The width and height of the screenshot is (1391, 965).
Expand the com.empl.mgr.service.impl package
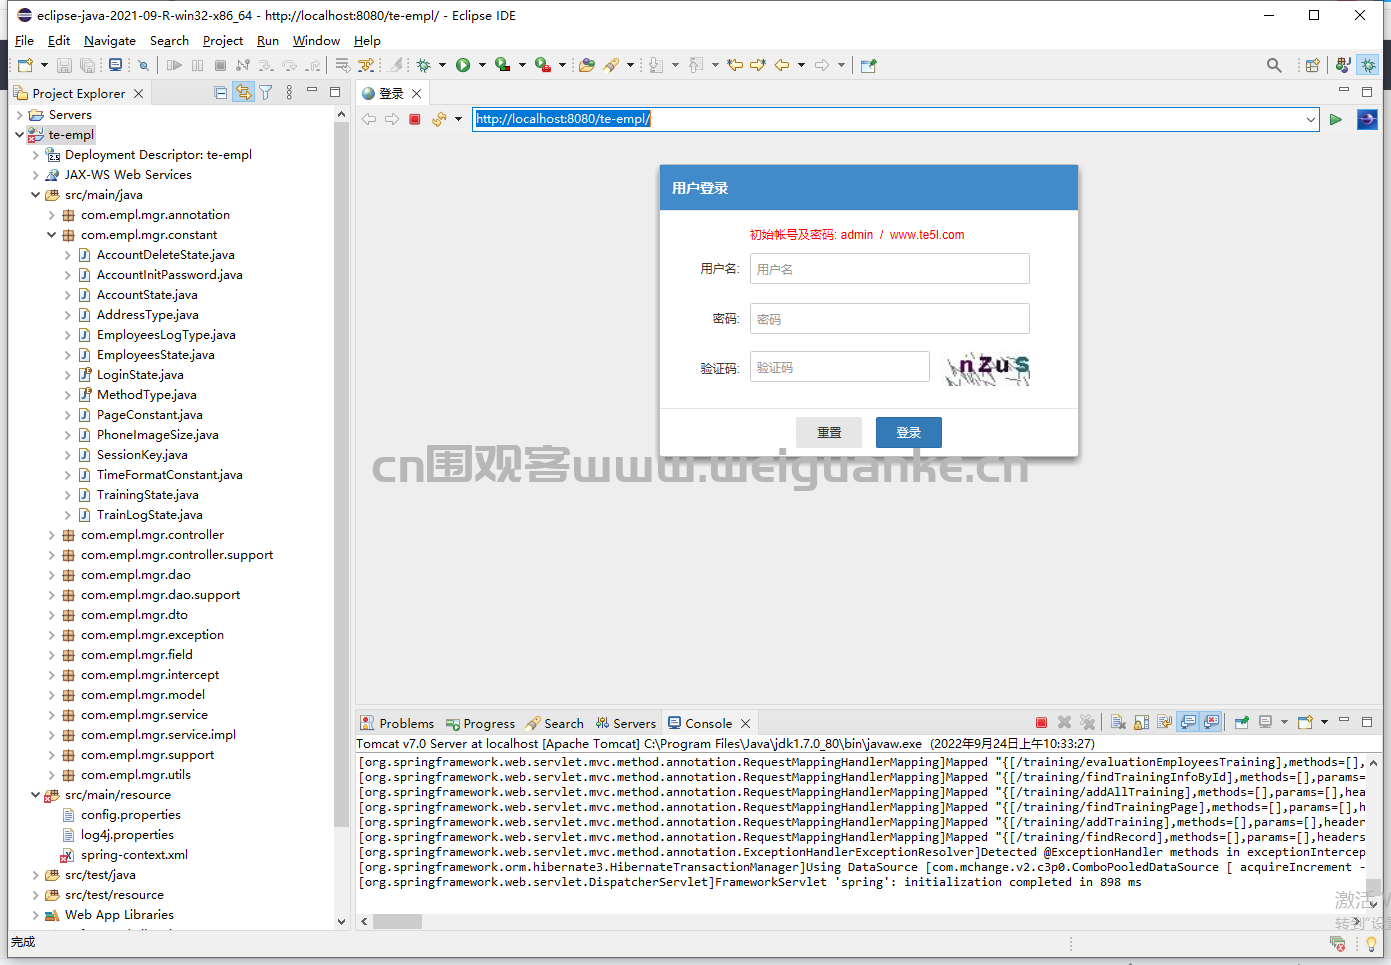[x=52, y=735]
